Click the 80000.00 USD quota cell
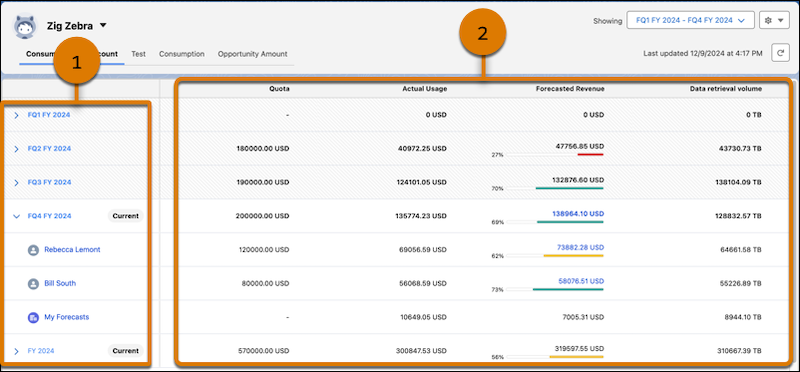800x372 pixels. pos(265,283)
